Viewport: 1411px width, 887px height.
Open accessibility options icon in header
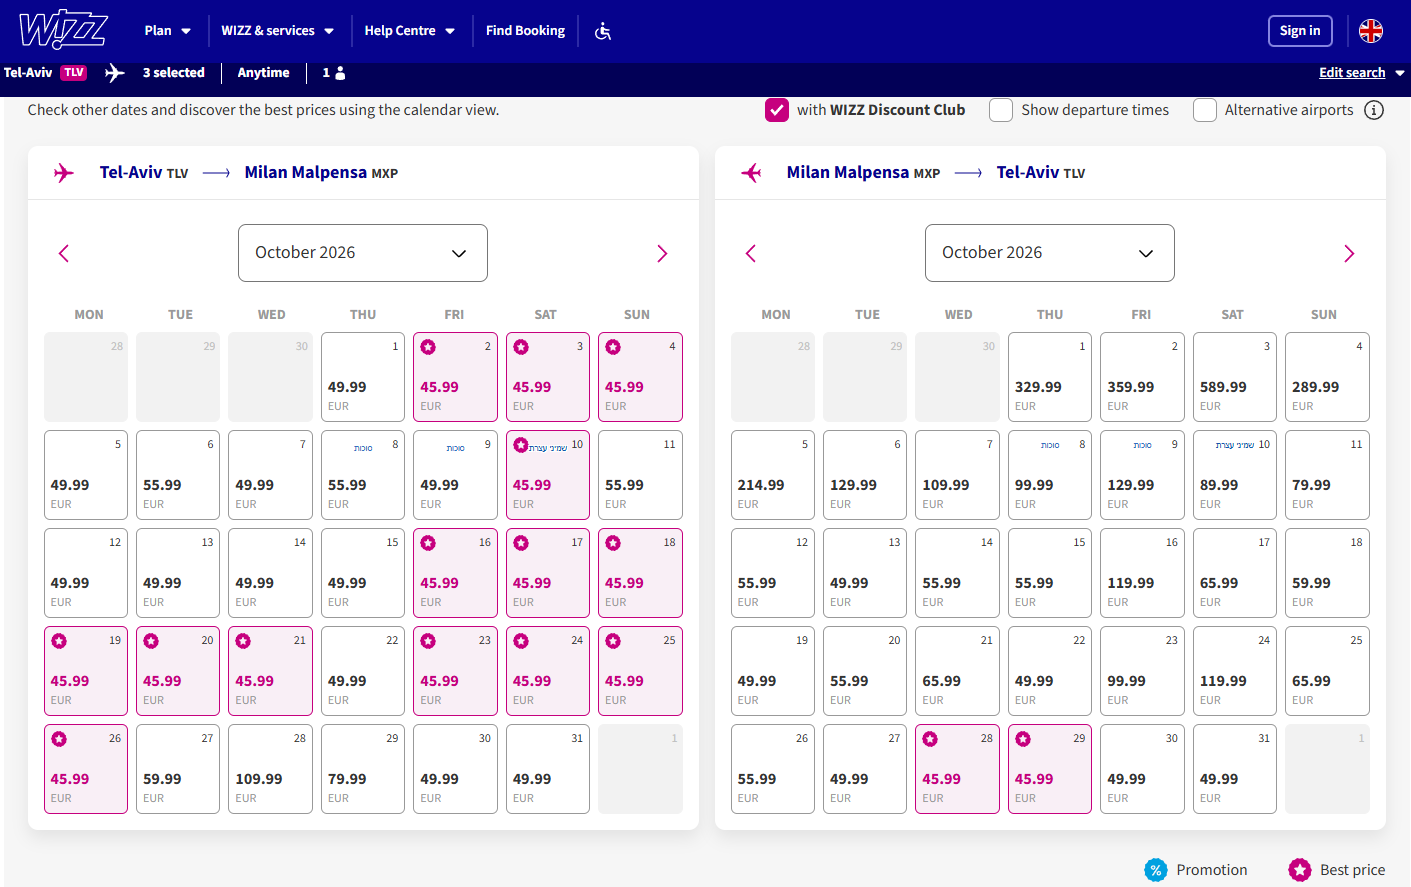pyautogui.click(x=603, y=31)
